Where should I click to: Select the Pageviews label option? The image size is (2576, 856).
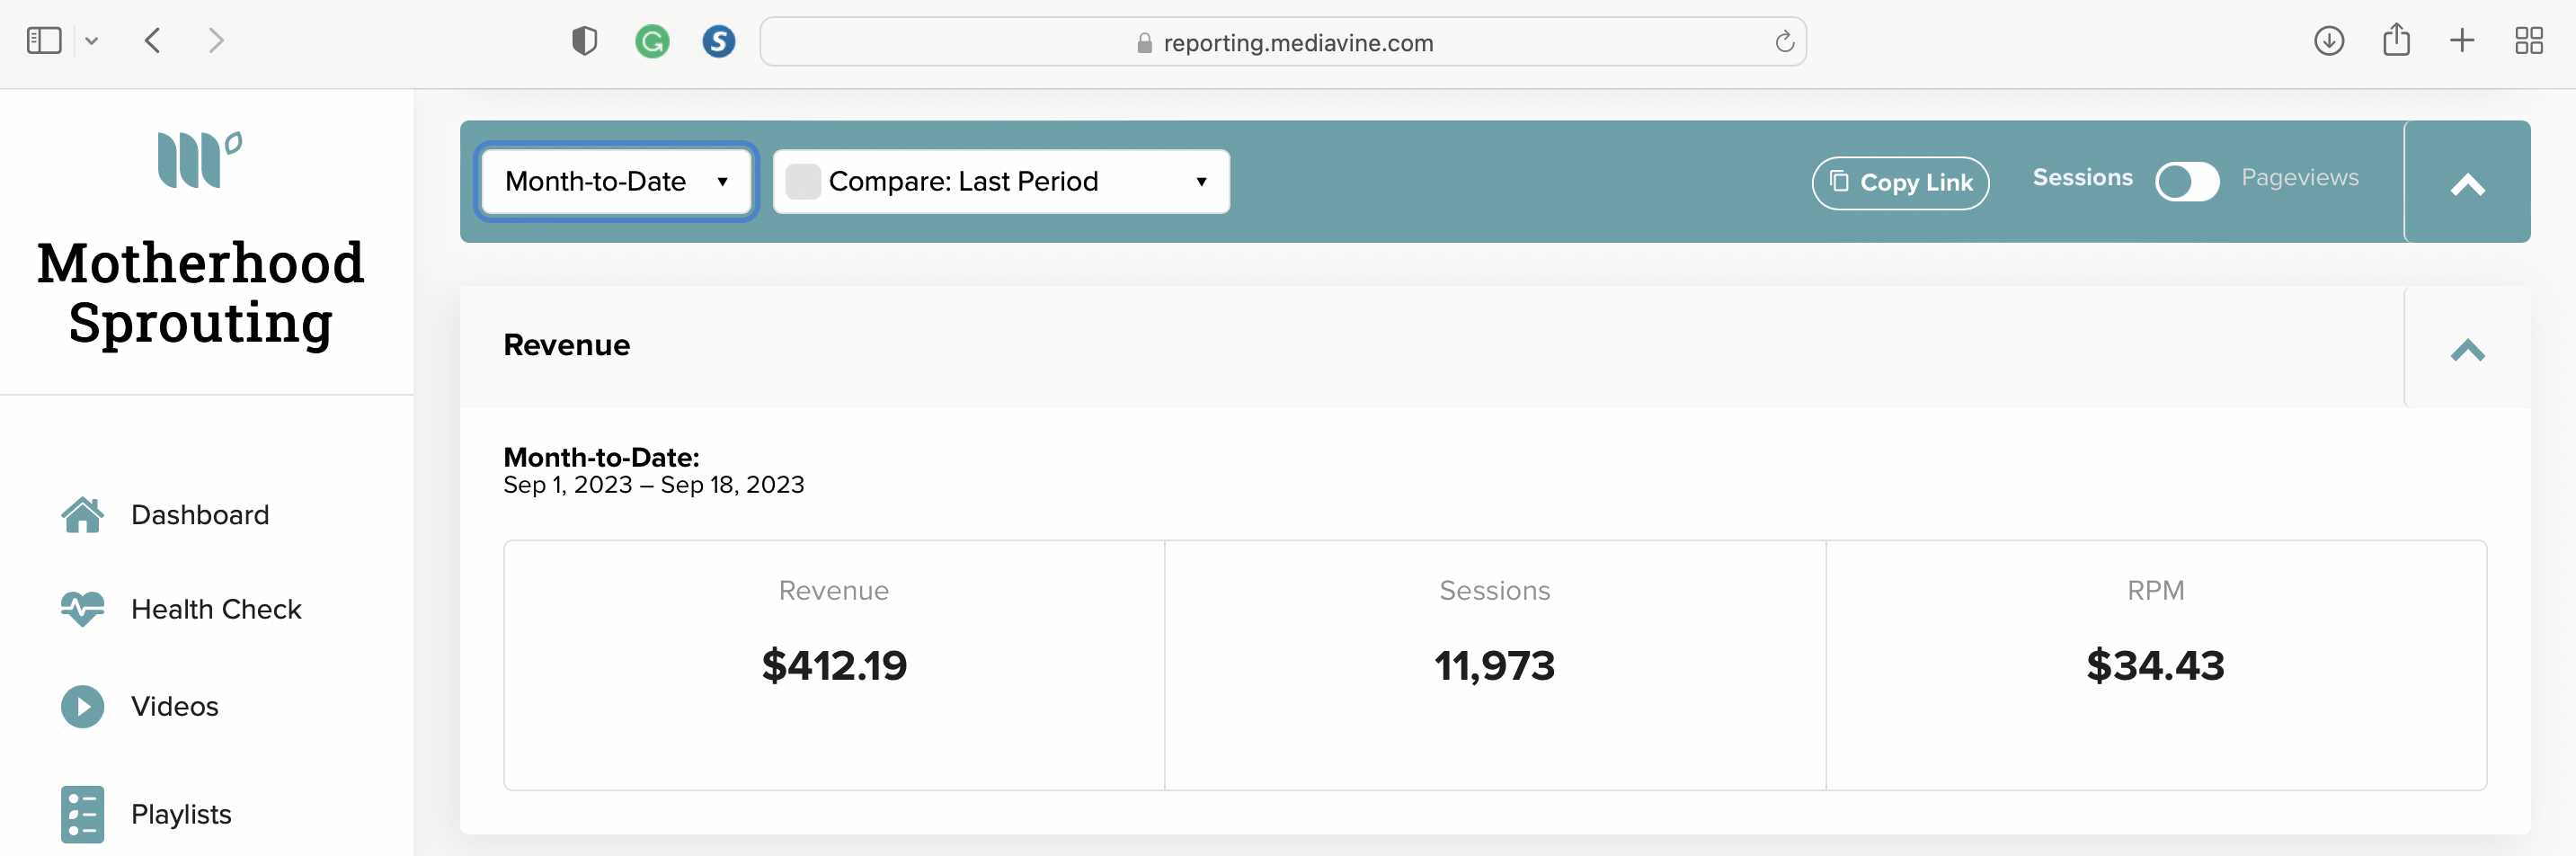click(2299, 177)
